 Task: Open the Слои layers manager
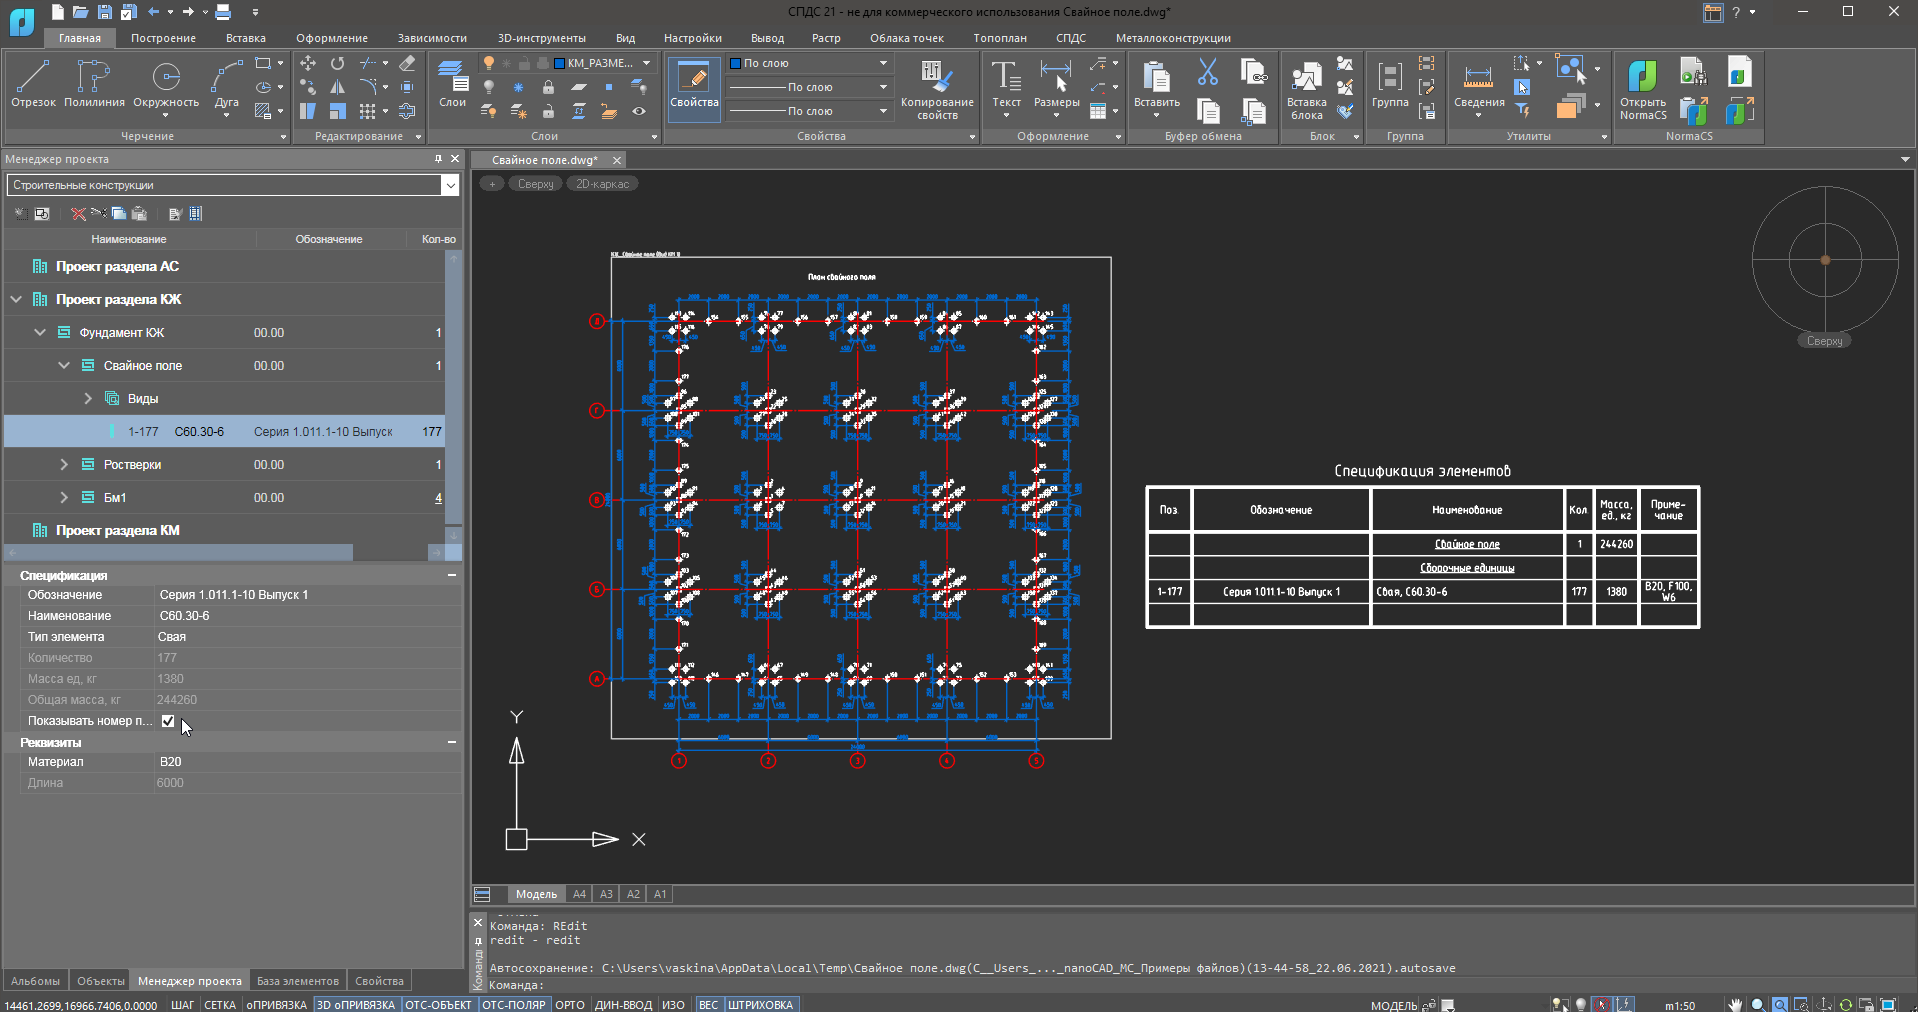[x=453, y=82]
